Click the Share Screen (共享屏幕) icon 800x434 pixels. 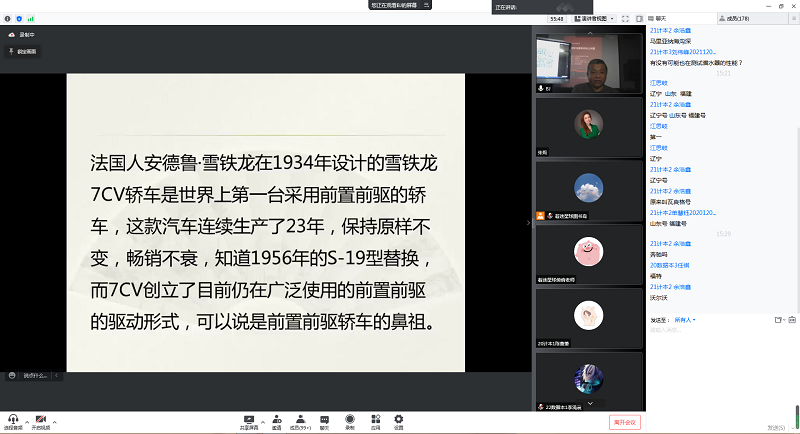[249, 419]
